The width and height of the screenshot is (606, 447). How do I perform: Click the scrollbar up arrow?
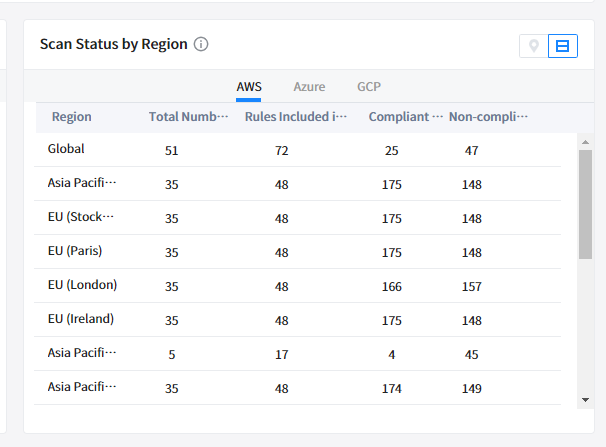coord(585,142)
